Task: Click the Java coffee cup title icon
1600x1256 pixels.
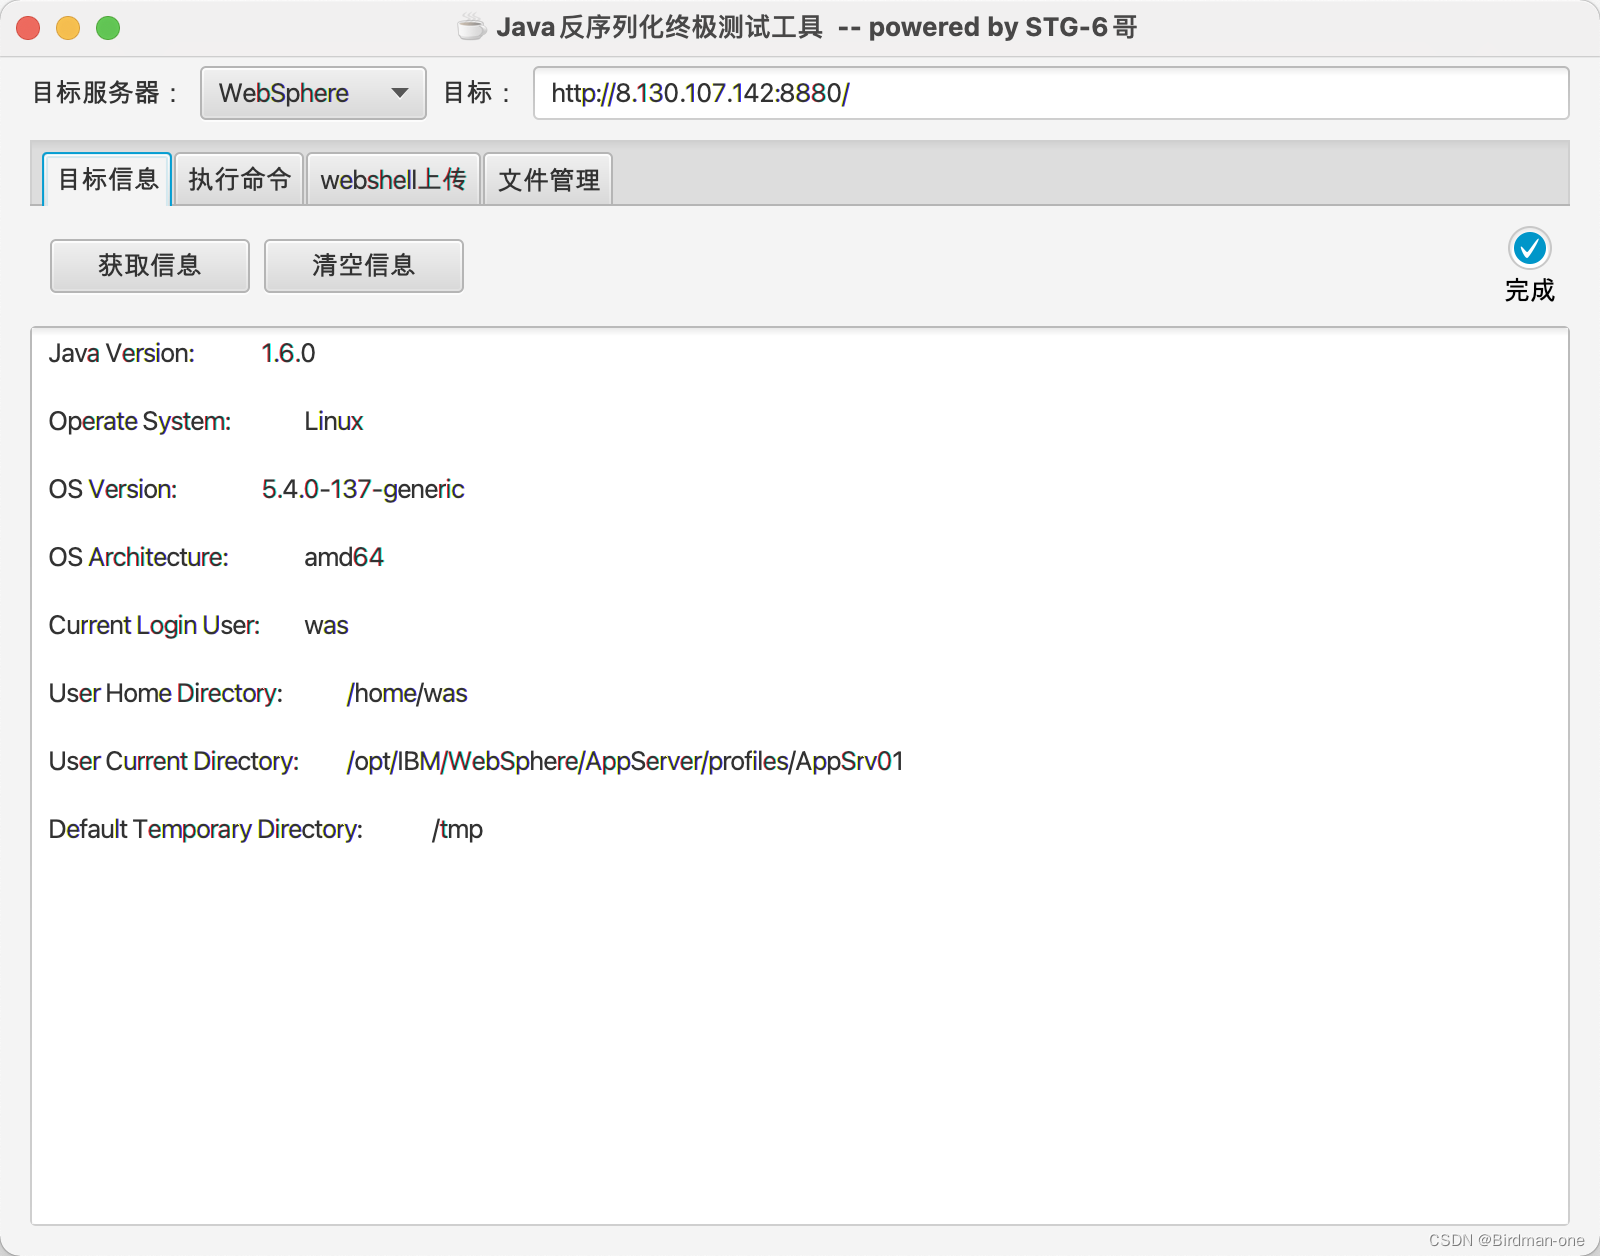Action: tap(471, 27)
